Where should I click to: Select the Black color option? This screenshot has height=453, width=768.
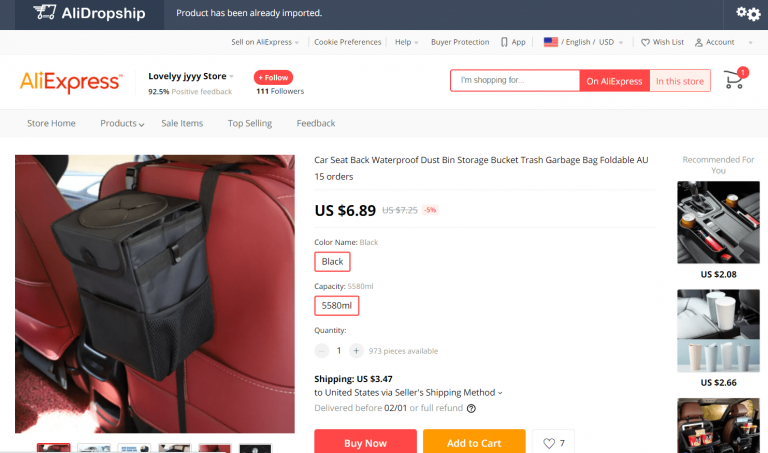pyautogui.click(x=332, y=262)
